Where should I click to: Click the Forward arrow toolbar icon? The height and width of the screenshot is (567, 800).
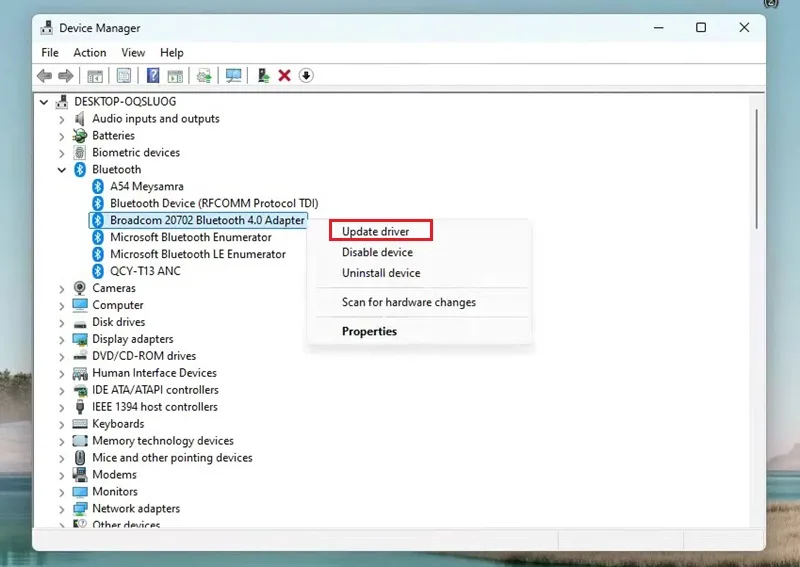point(66,76)
